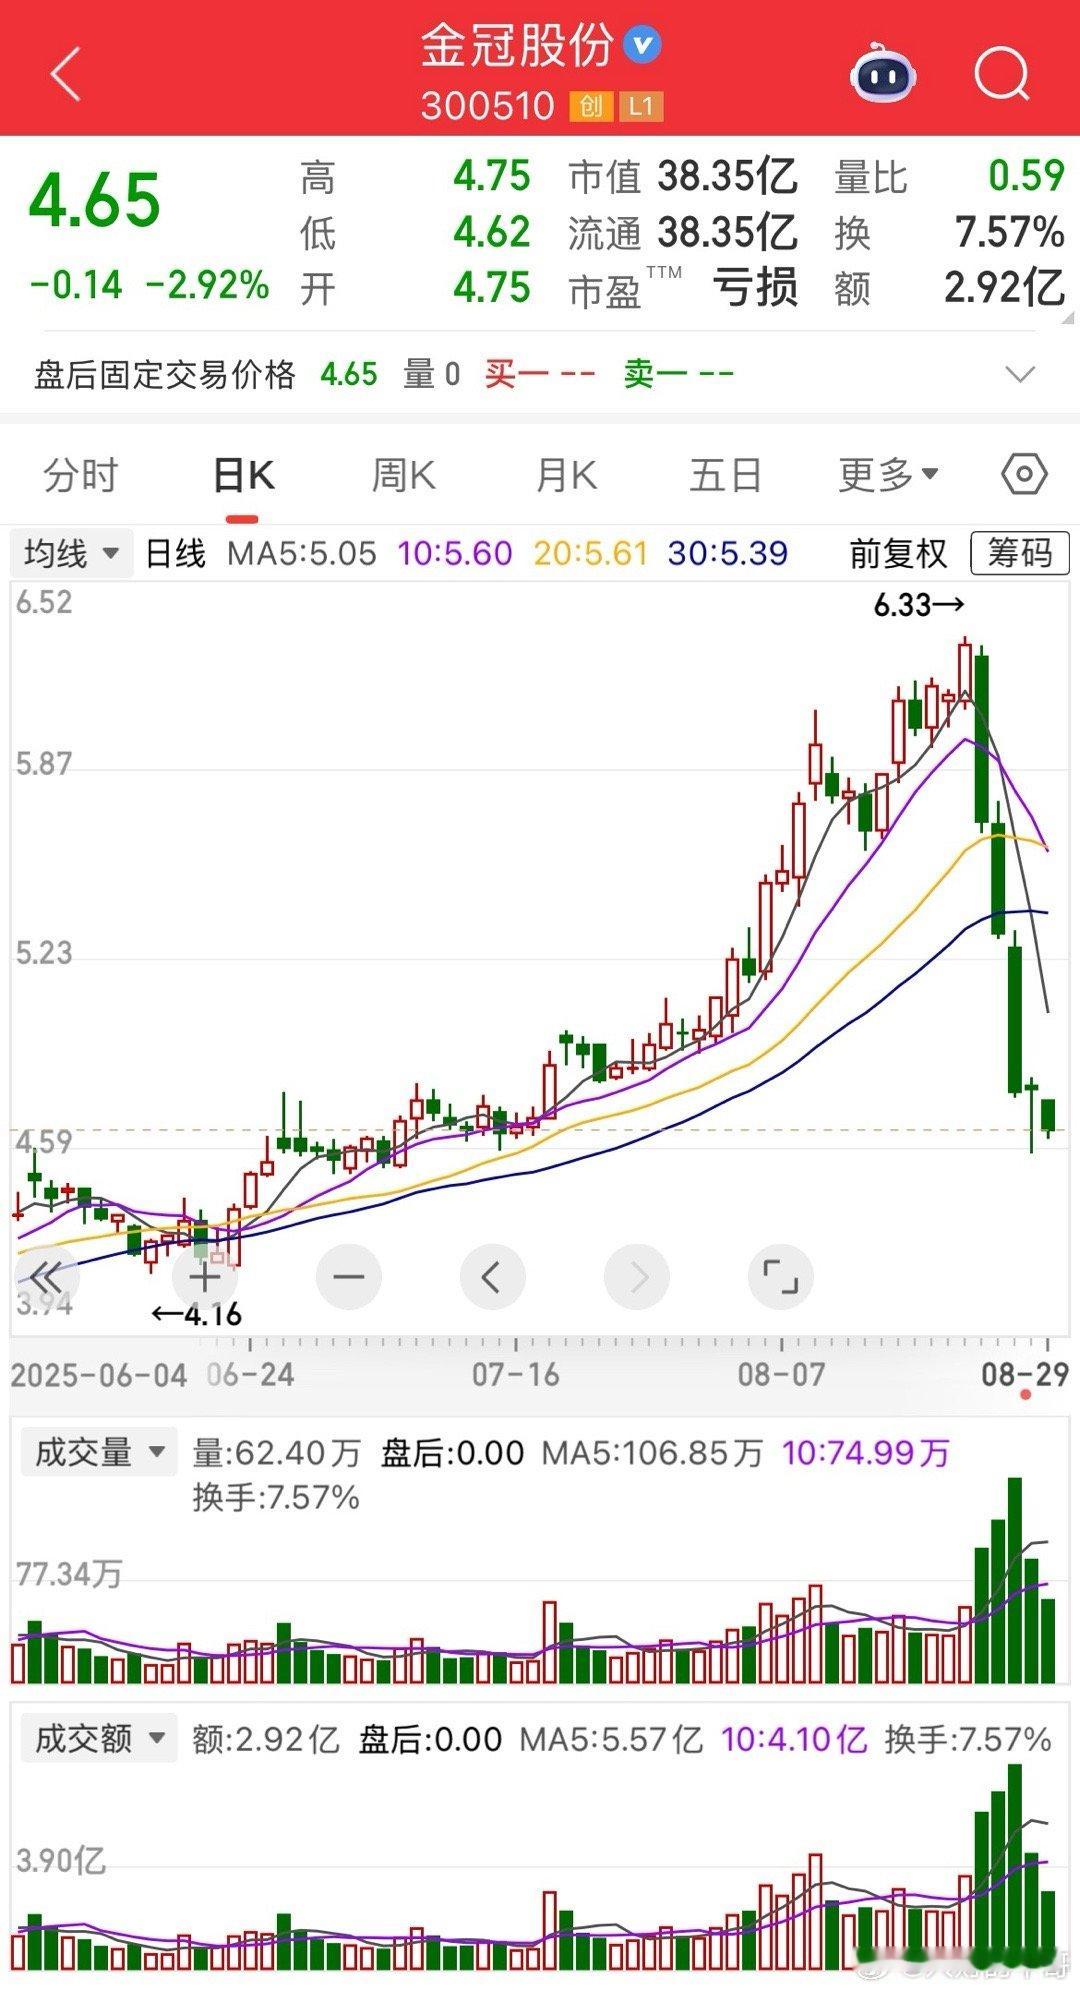Viewport: 1080px width, 1991px height.
Task: Open the 更多 period dropdown
Action: [x=888, y=475]
